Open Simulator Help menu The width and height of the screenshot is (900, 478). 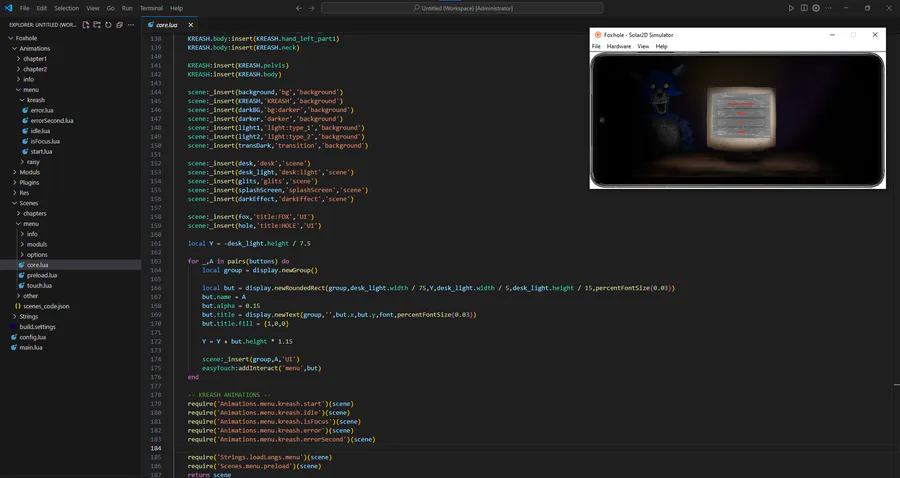(661, 46)
